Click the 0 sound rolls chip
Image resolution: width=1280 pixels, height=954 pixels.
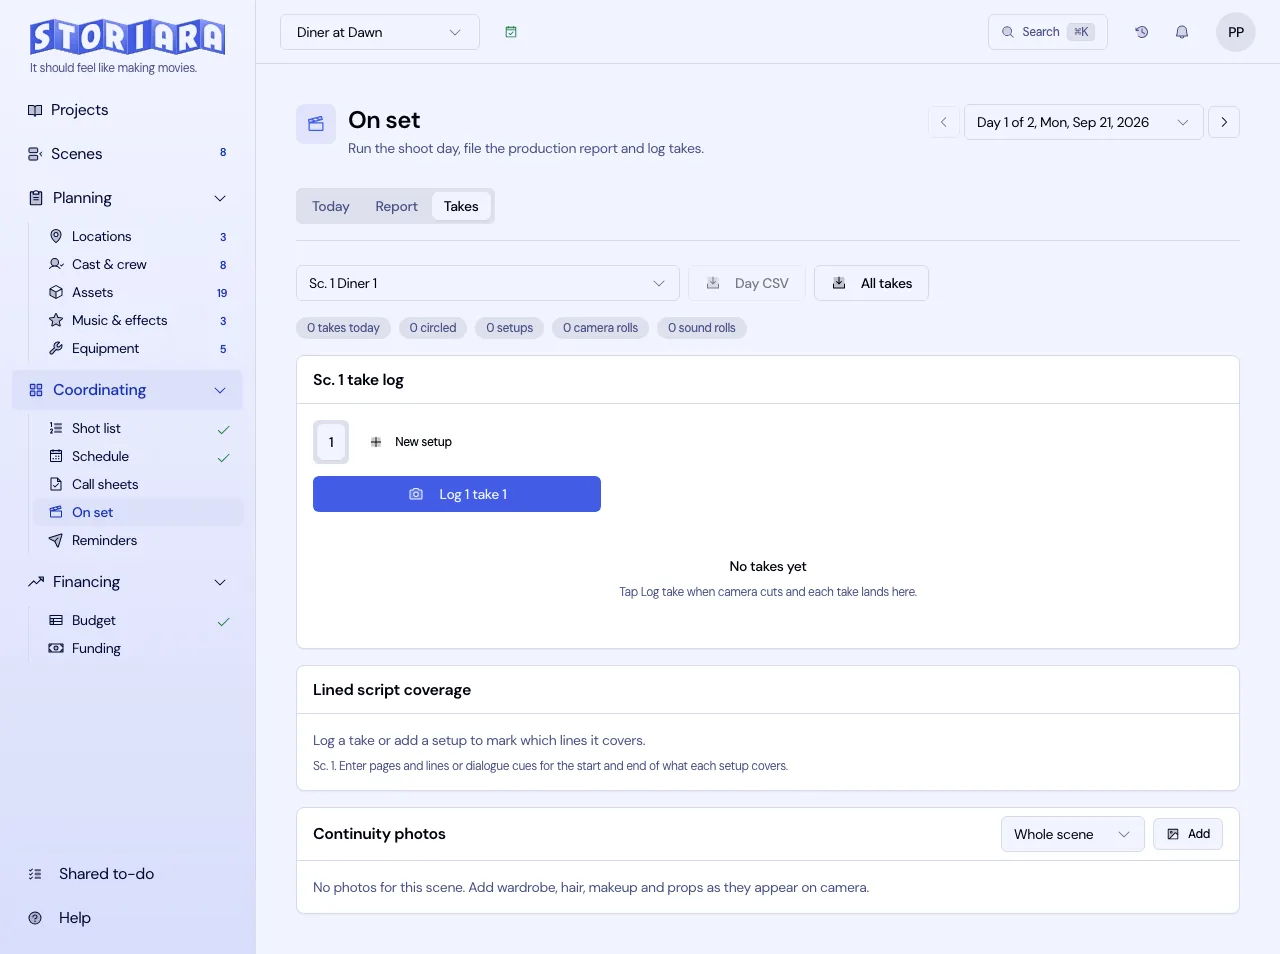point(702,328)
